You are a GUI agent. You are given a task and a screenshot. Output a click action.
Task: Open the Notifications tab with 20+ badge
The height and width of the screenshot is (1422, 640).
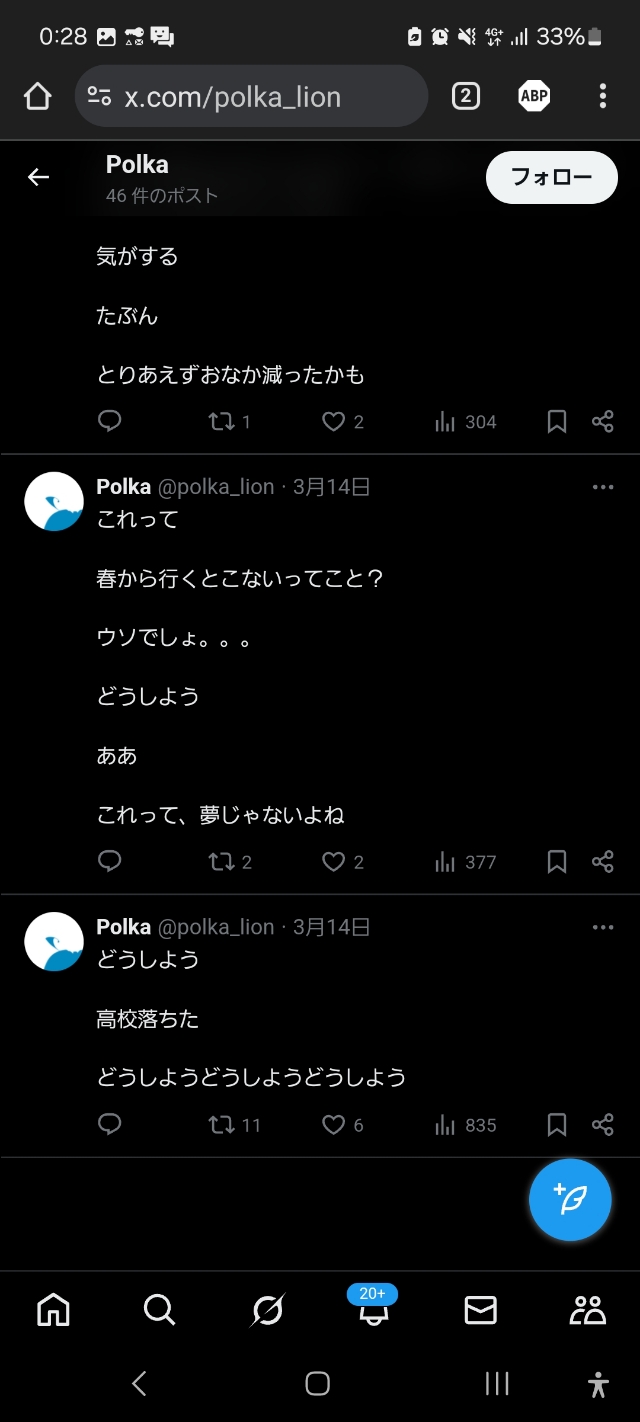(373, 1308)
